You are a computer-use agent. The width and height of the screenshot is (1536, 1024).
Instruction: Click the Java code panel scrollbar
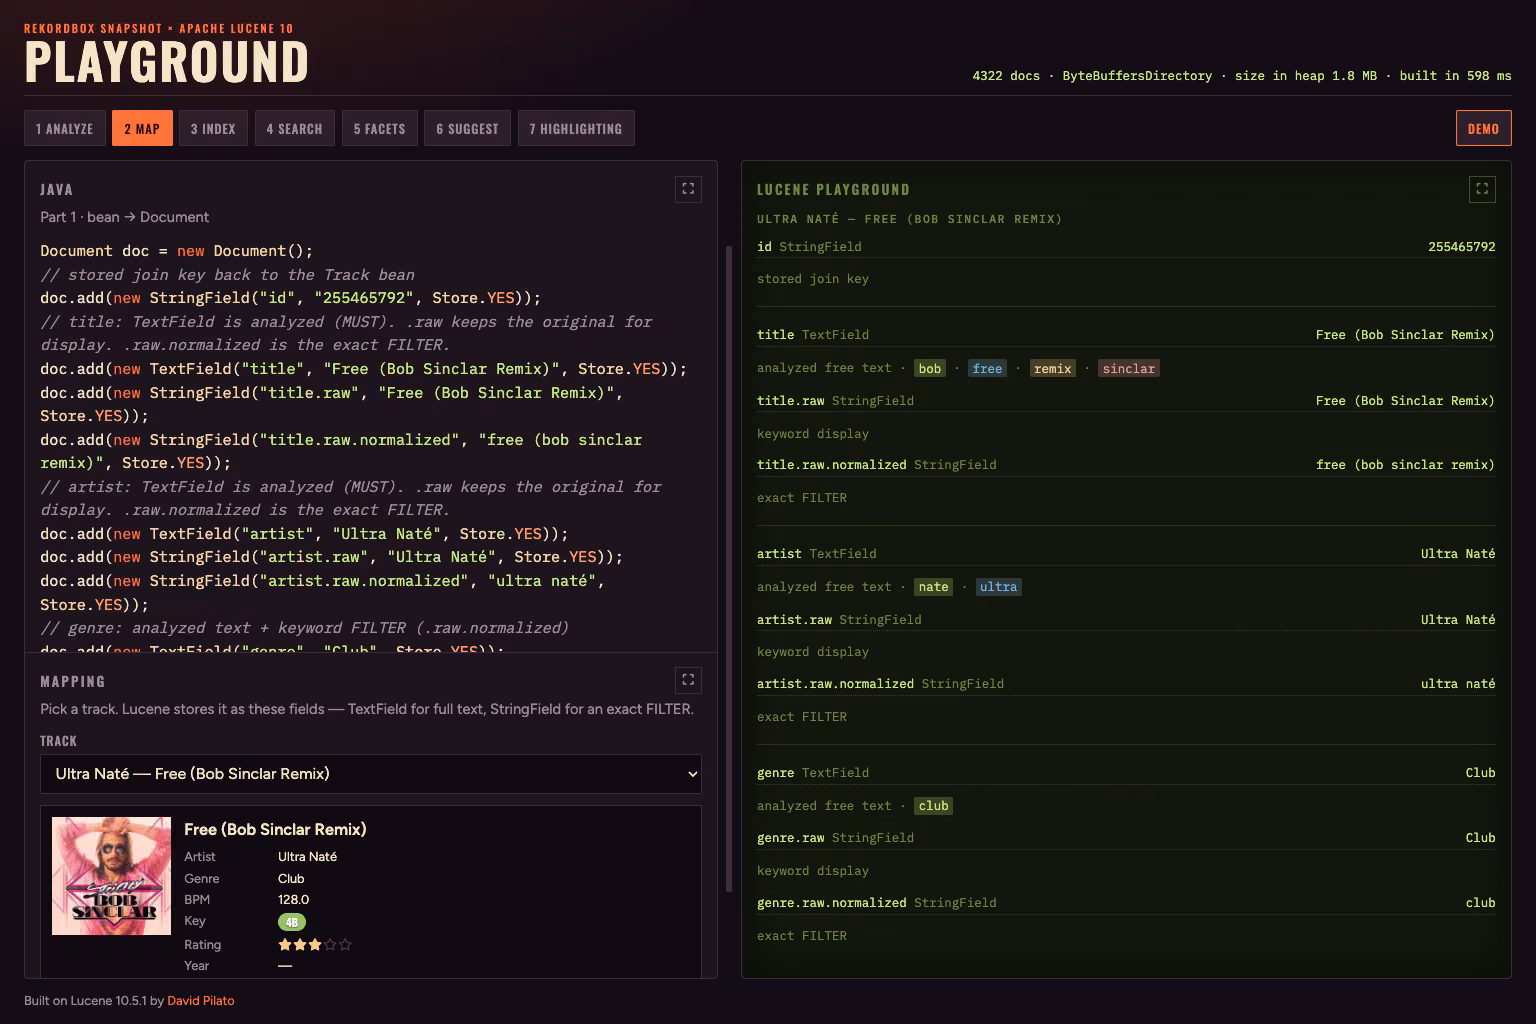[729, 570]
